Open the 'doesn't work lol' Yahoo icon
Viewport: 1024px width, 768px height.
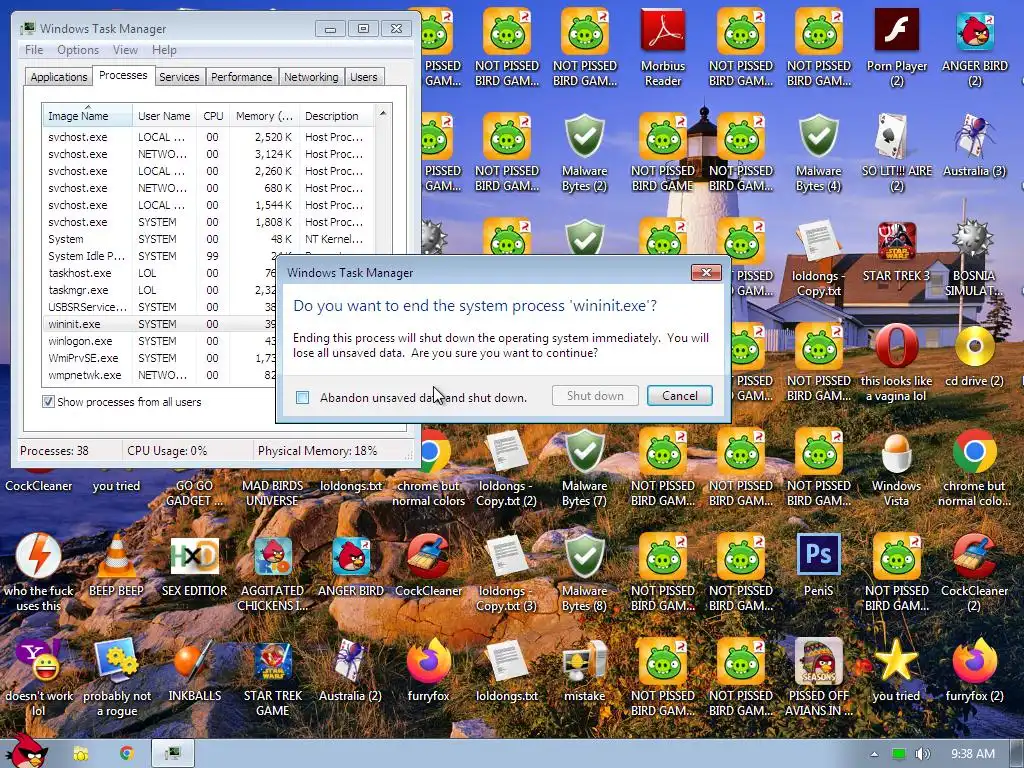[x=39, y=678]
